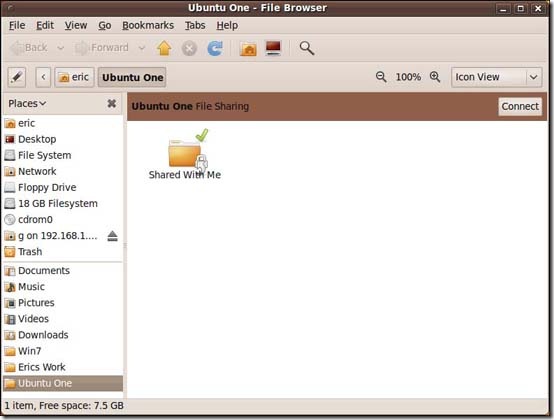Open cdrom0 in sidebar

coord(63,219)
